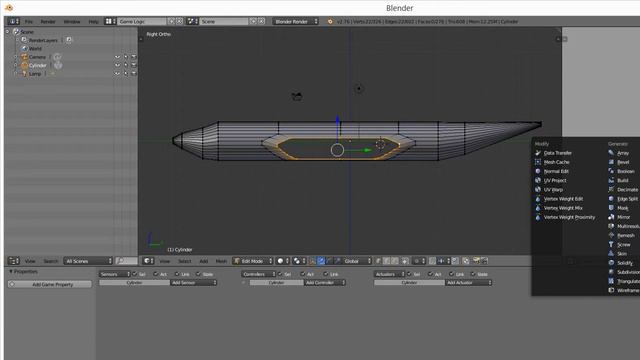Click the outliner search field

tap(126, 261)
